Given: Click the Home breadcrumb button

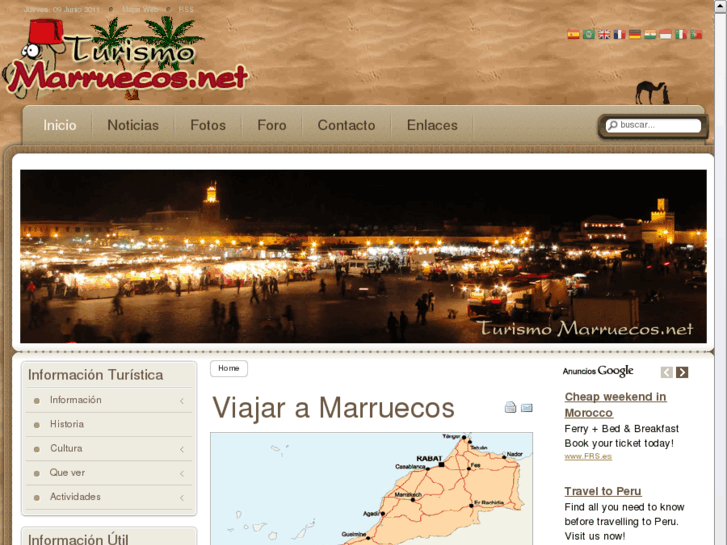Looking at the screenshot, I should pos(229,368).
